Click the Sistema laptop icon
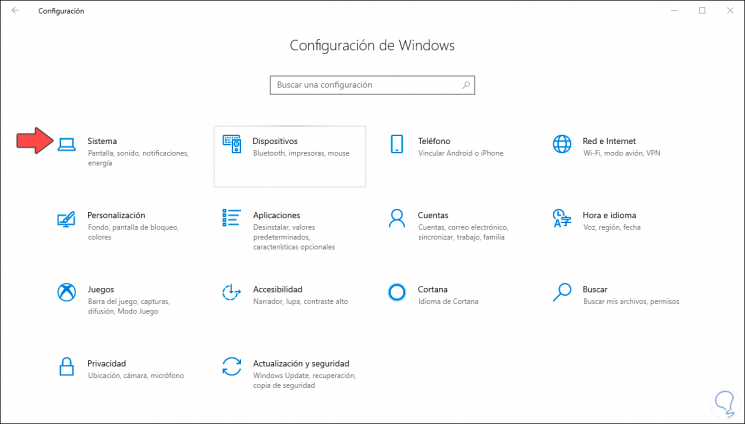This screenshot has width=745, height=424. 67,144
